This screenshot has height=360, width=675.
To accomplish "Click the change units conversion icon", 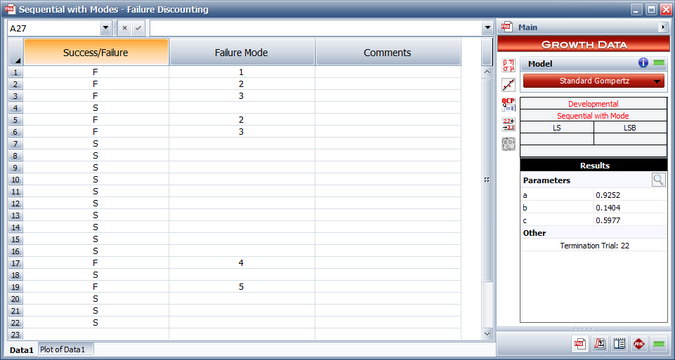I will click(x=508, y=124).
